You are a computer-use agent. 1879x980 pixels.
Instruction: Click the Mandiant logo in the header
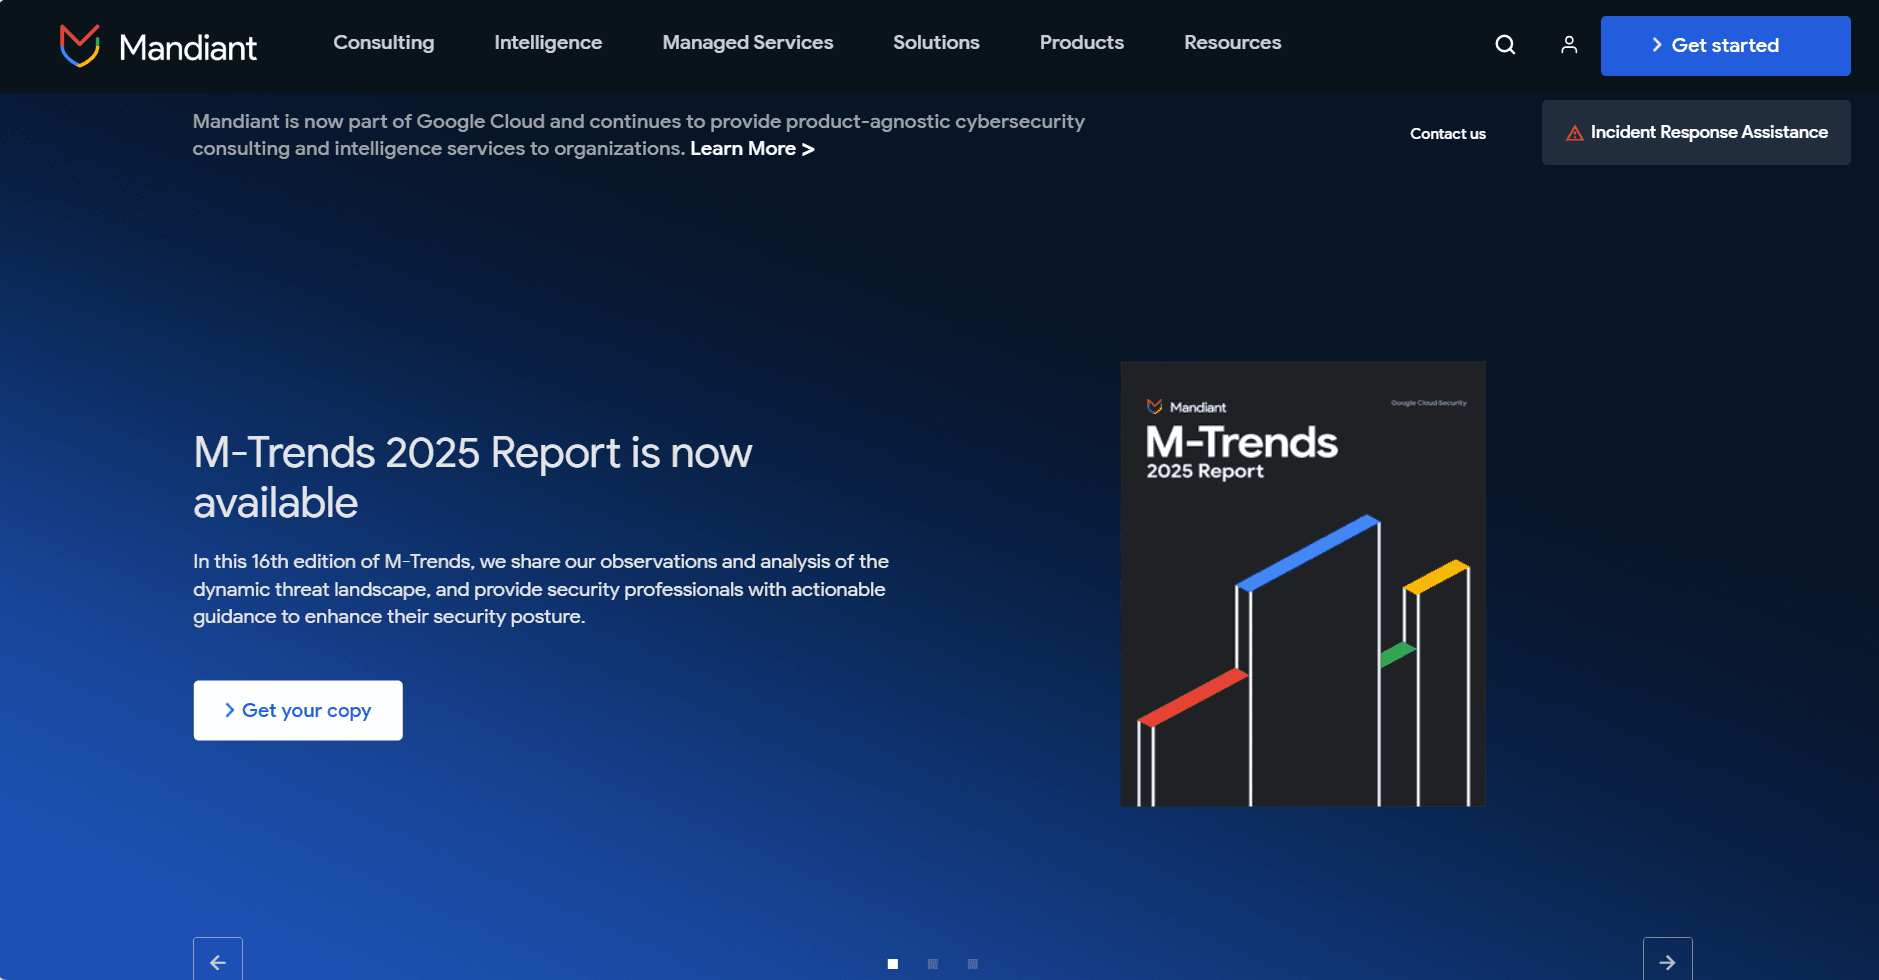click(158, 46)
